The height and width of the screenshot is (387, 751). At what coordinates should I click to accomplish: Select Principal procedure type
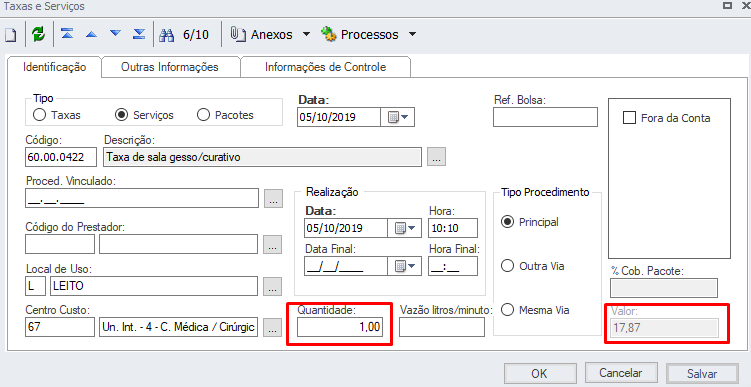[507, 222]
